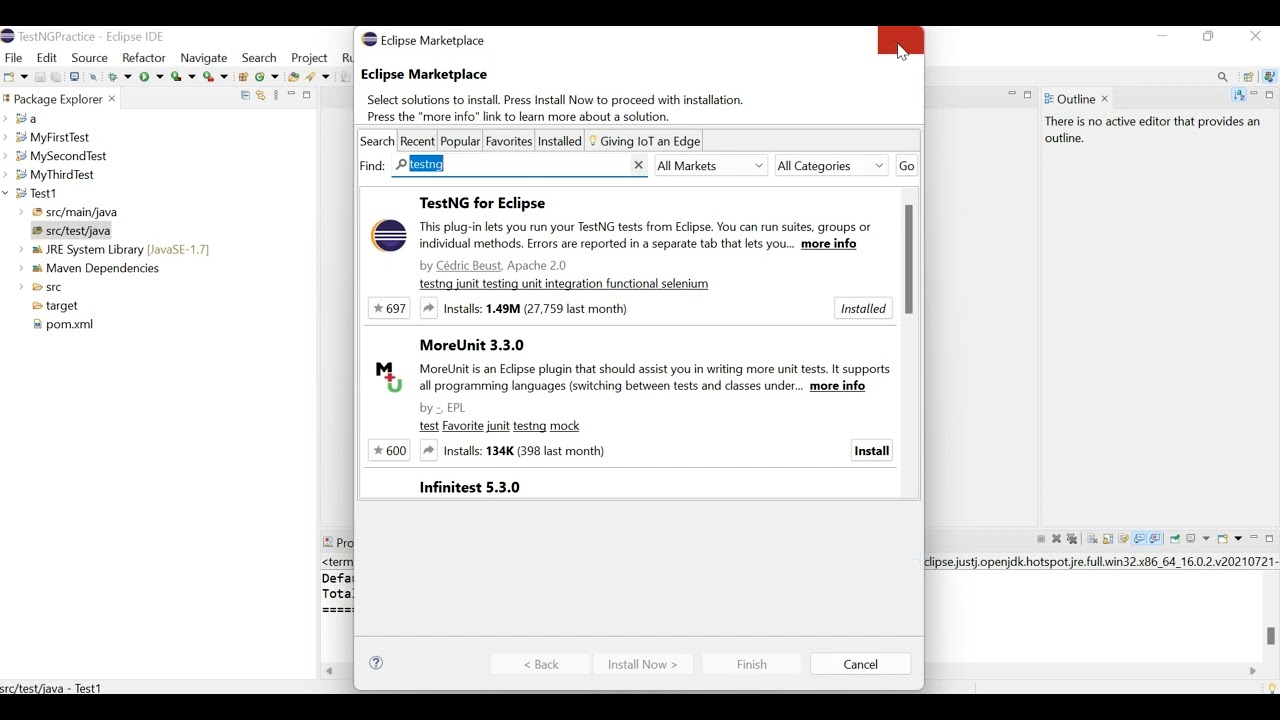Click the Display Selected Console icon
Screen dimensions: 1280x720
1191,539
